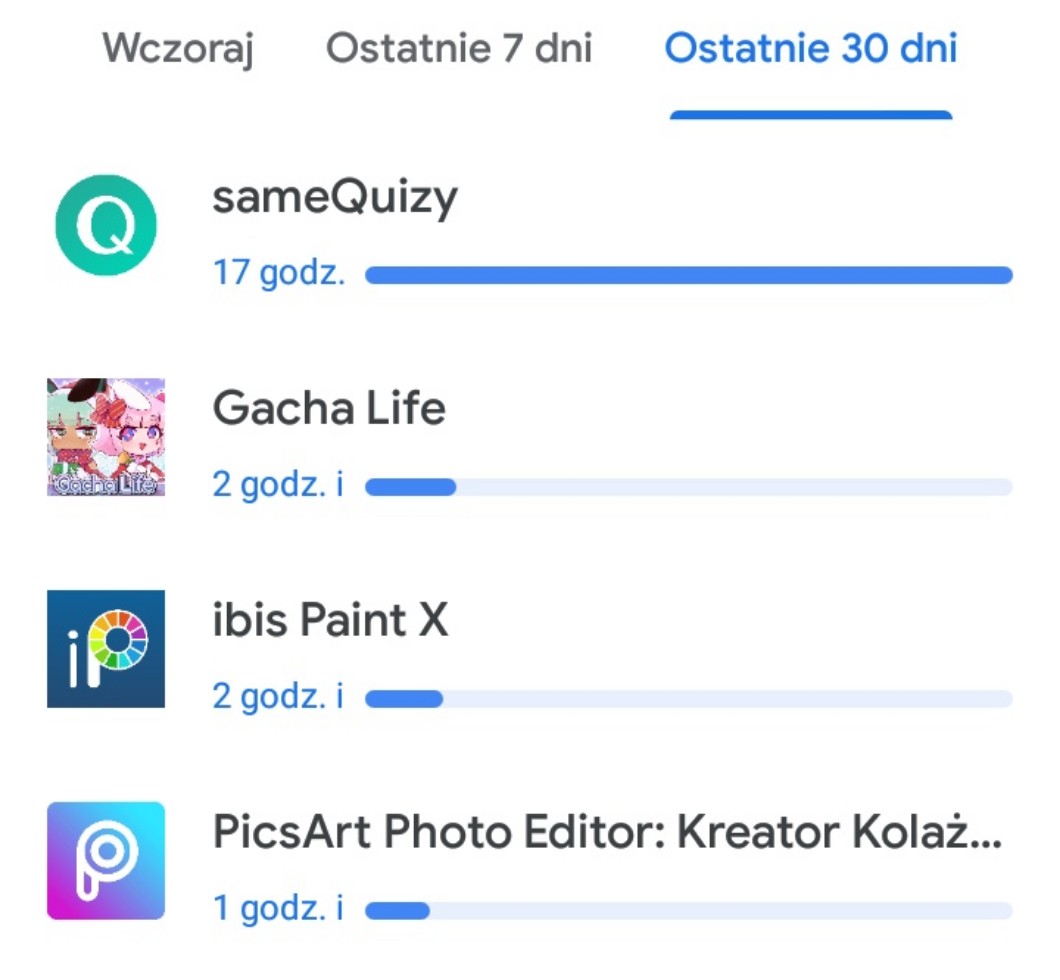Viewport: 1060px width, 980px height.
Task: Tap ibis Paint X's 2 godz. i label
Action: coord(278,697)
